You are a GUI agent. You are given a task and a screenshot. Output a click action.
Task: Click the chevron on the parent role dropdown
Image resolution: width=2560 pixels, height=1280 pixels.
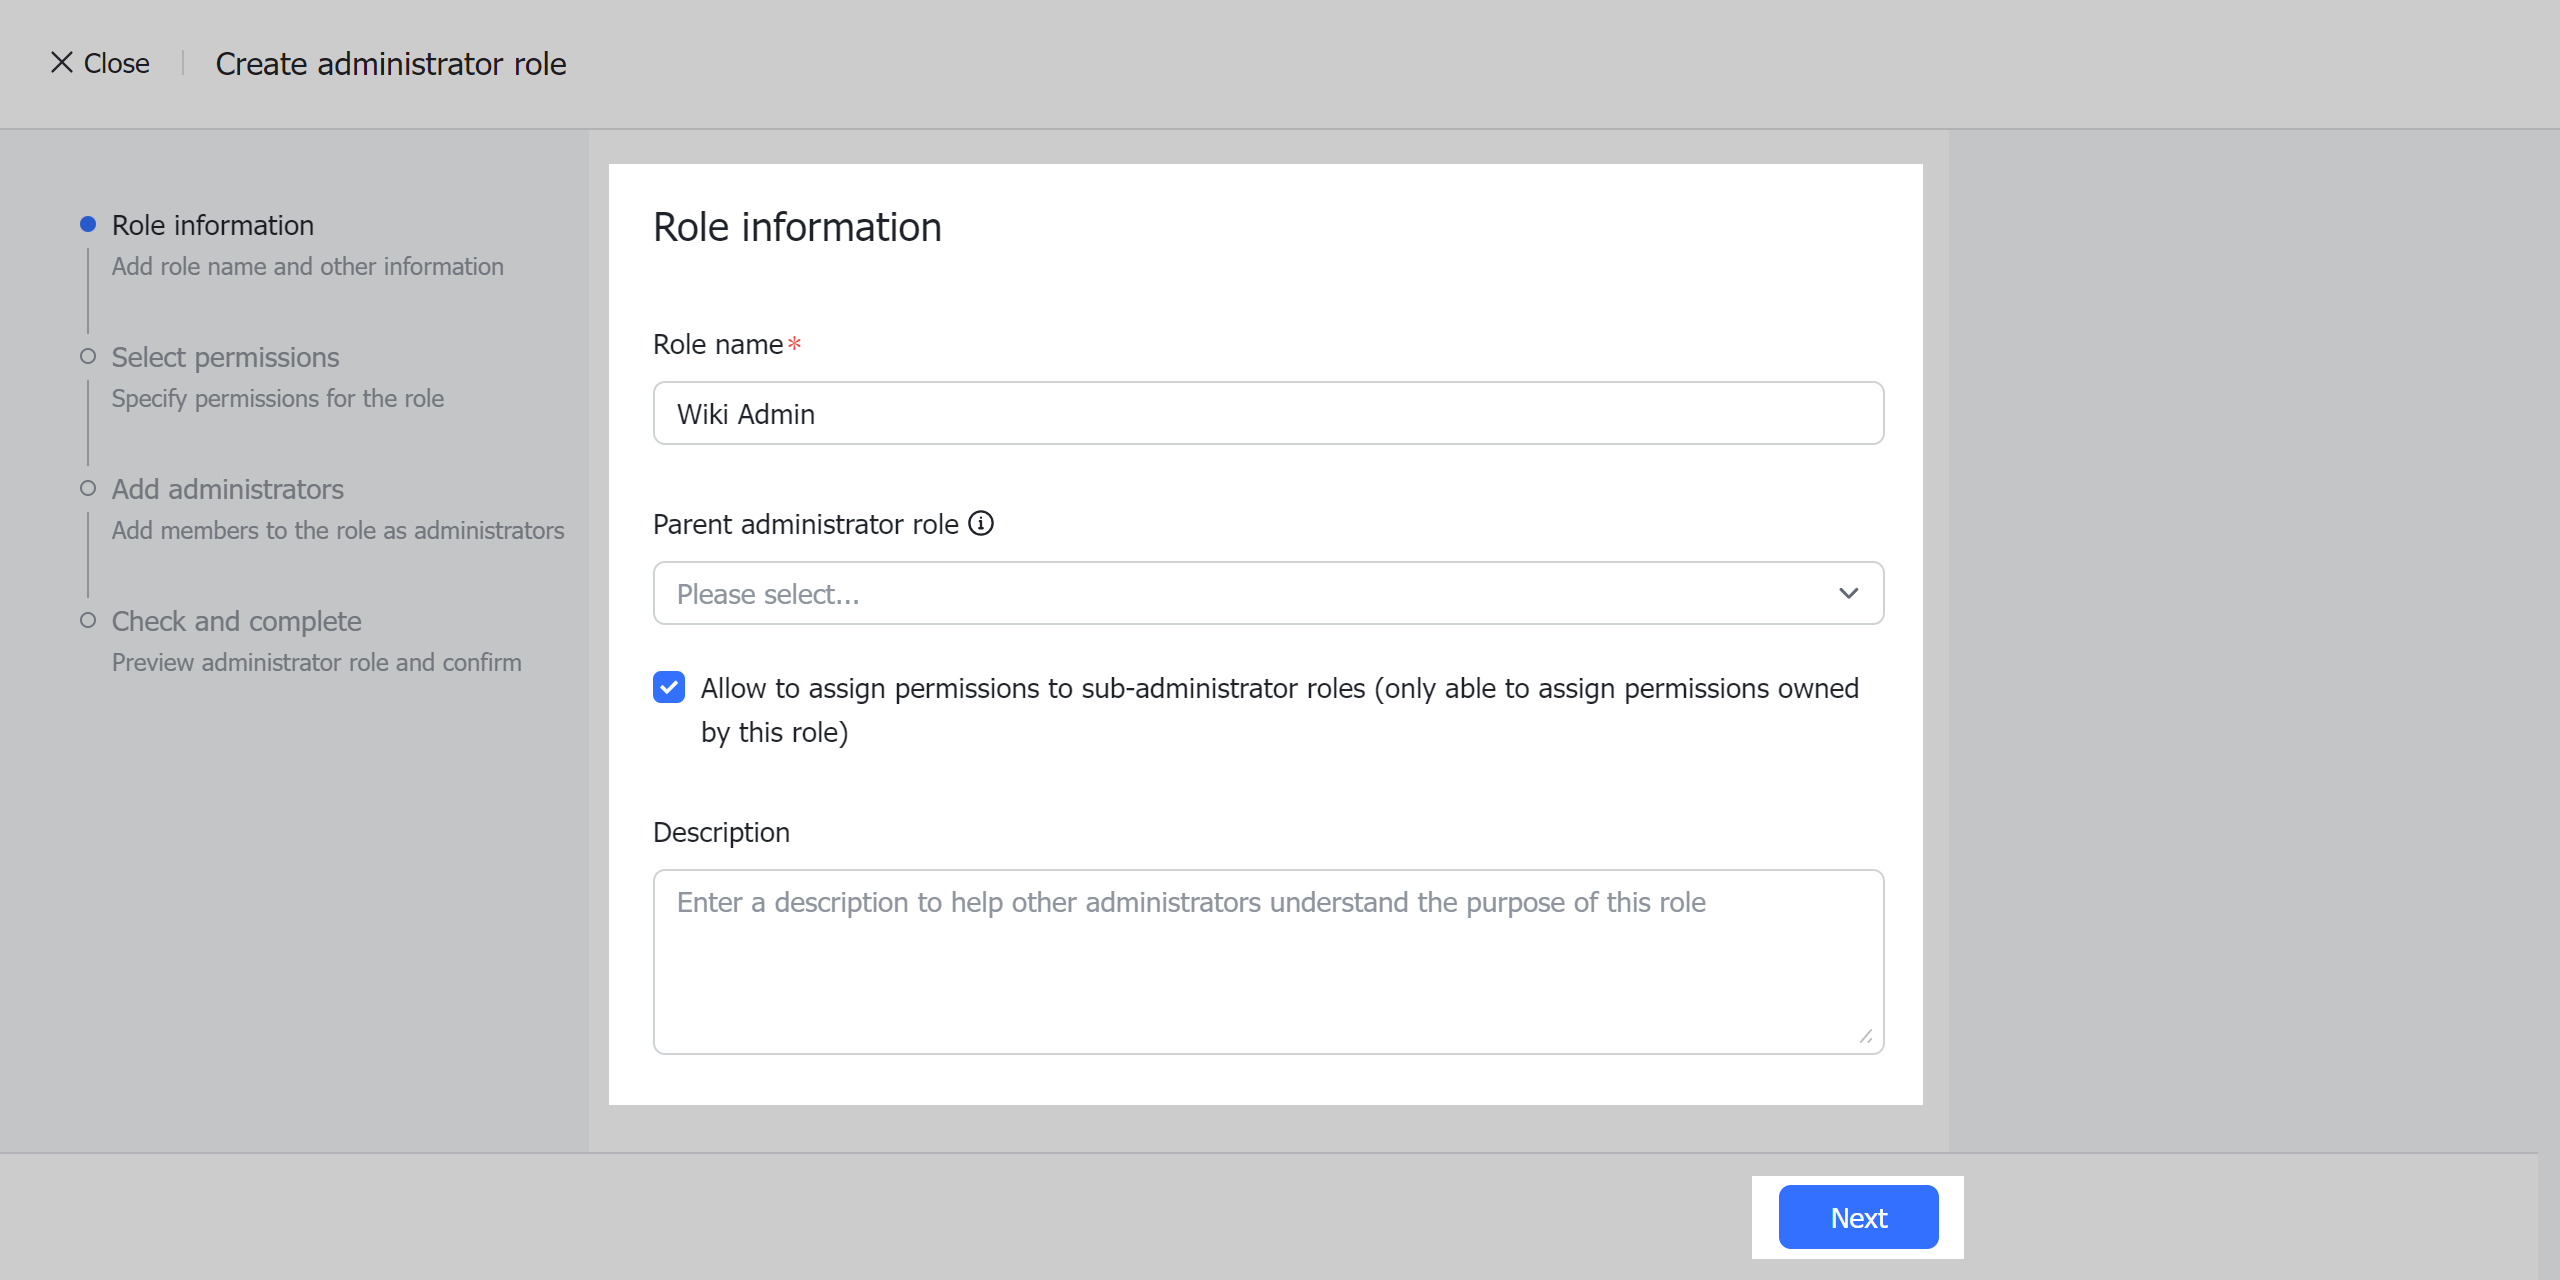[1848, 593]
